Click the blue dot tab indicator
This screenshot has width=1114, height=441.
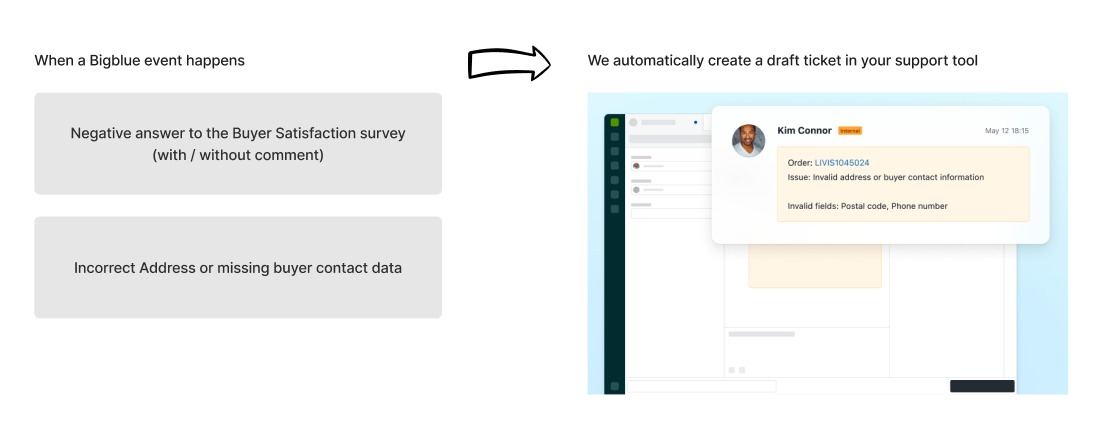[696, 123]
